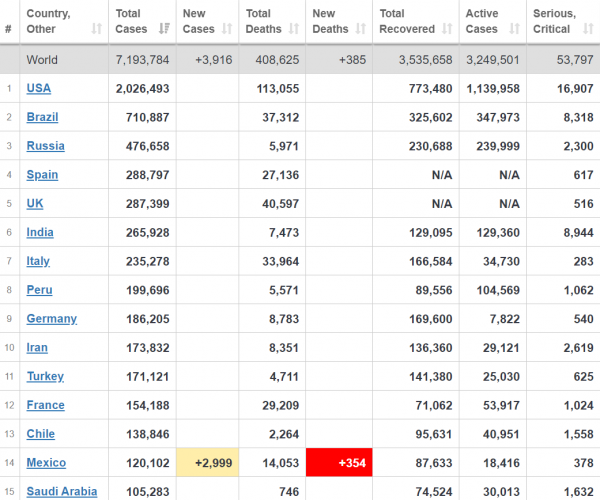Sort by New Deaths arrow icon
This screenshot has width=600, height=500.
pos(360,29)
